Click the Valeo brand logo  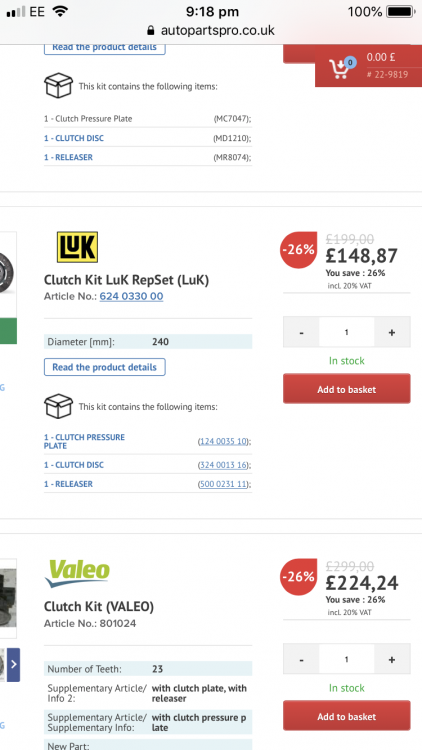[77, 574]
